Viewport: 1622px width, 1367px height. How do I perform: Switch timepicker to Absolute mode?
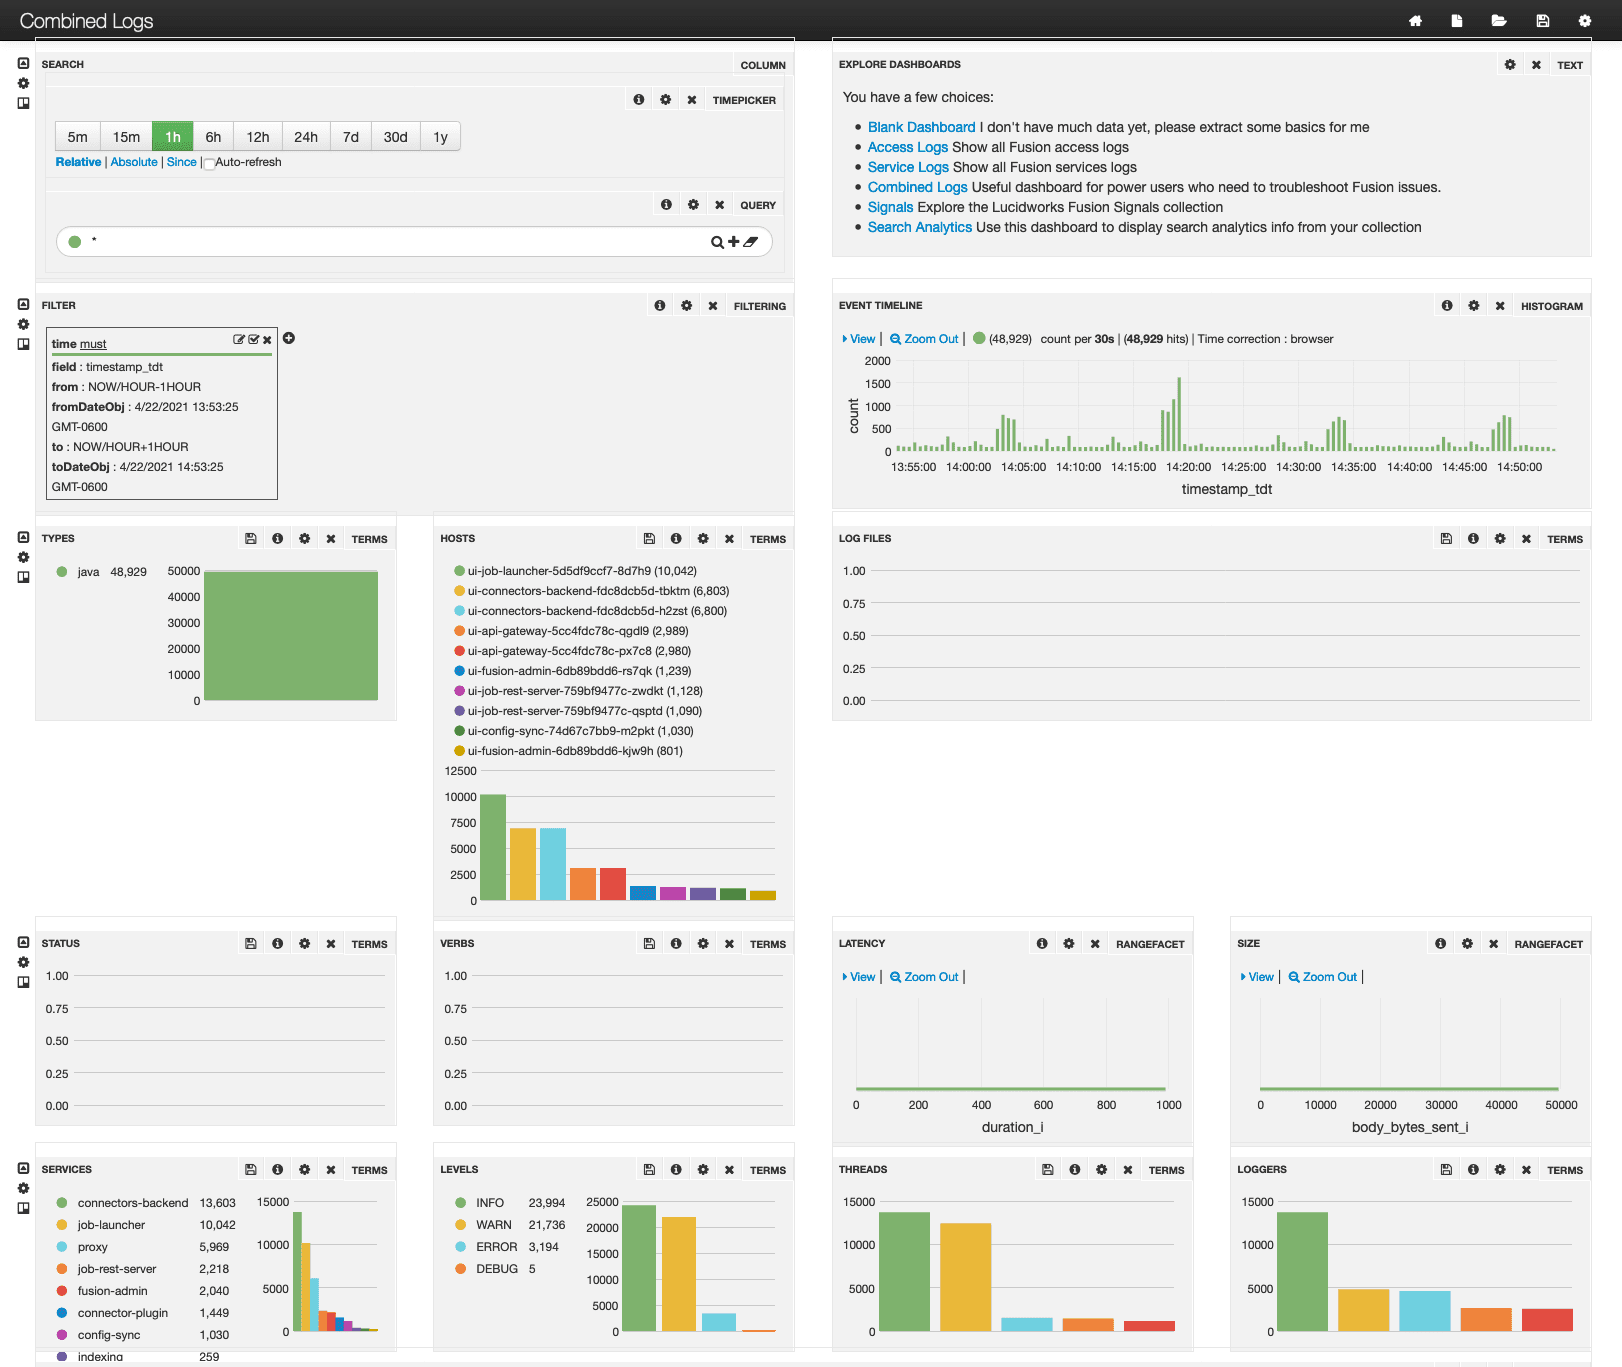click(134, 162)
